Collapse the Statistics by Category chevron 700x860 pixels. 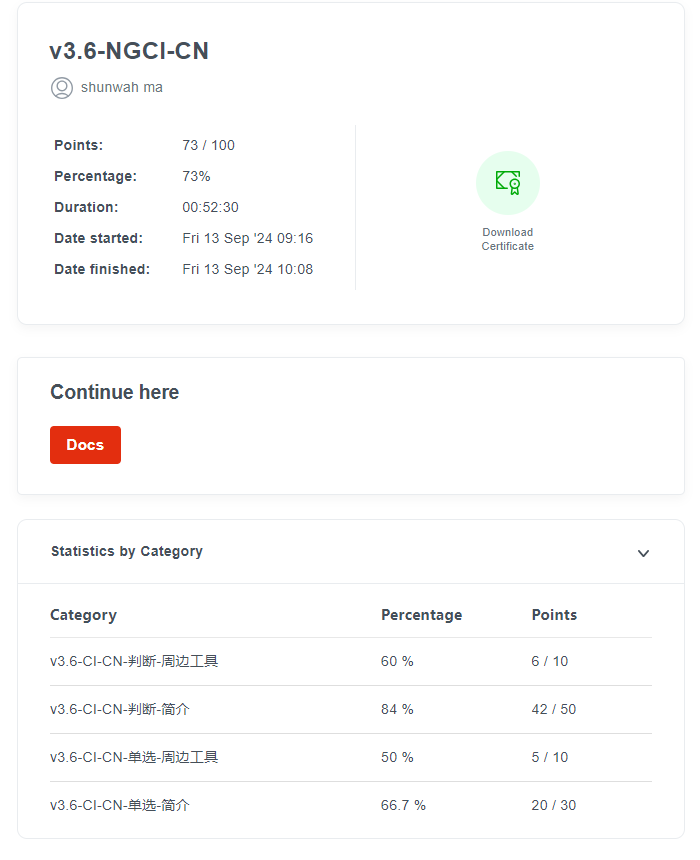[x=643, y=553]
